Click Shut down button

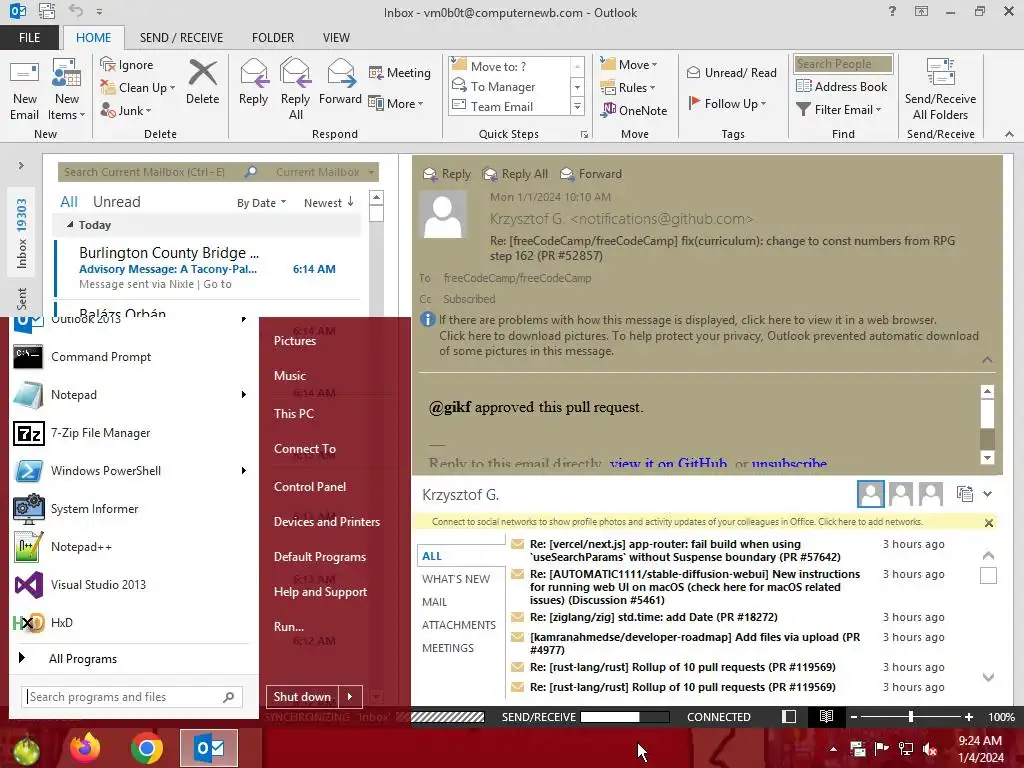point(302,696)
